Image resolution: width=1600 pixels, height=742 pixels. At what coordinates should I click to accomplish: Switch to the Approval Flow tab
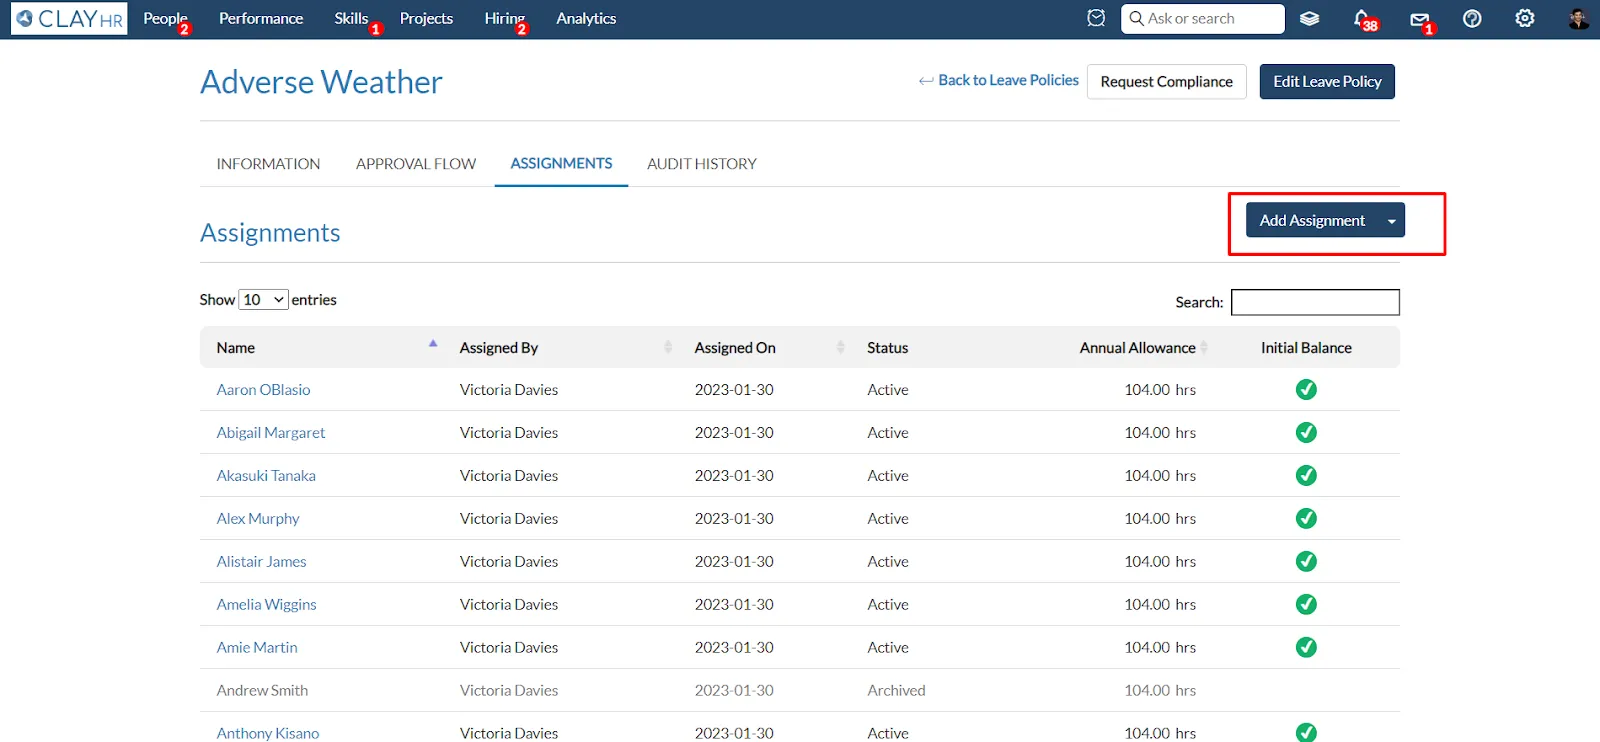[x=416, y=164]
